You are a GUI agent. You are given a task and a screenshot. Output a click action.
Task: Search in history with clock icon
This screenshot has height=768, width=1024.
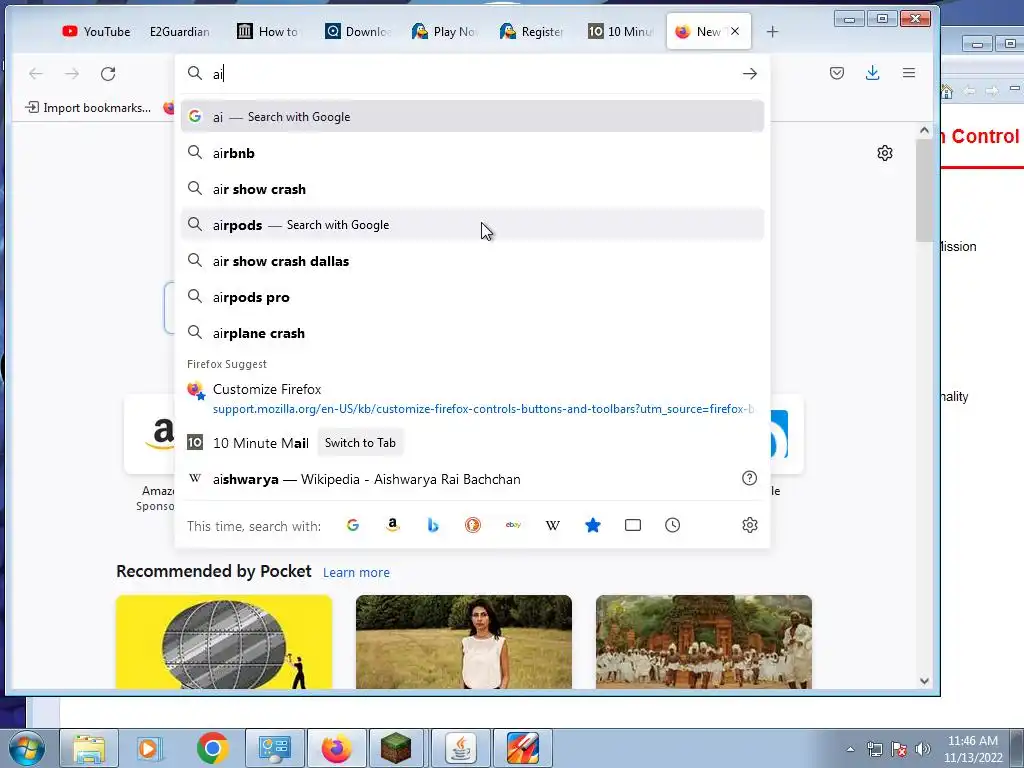[673, 525]
